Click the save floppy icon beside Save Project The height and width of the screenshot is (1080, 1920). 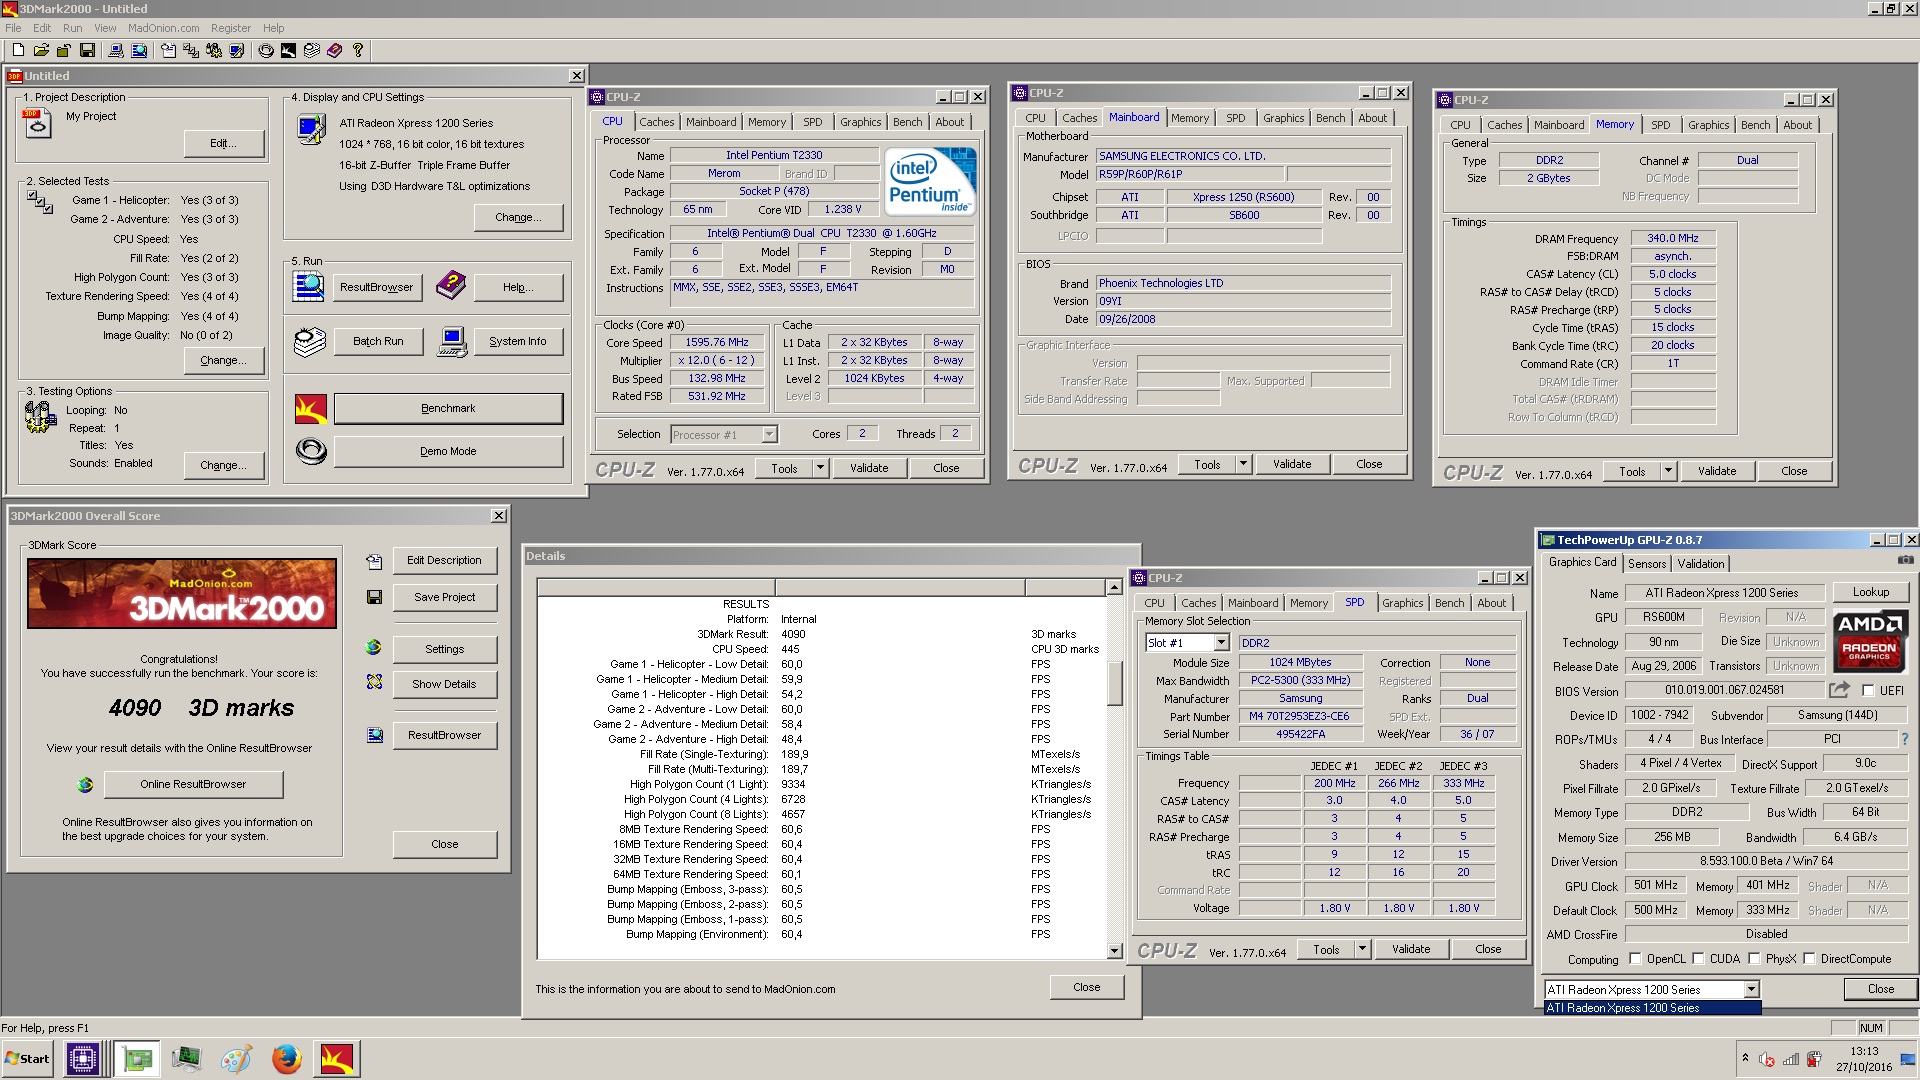pos(374,597)
